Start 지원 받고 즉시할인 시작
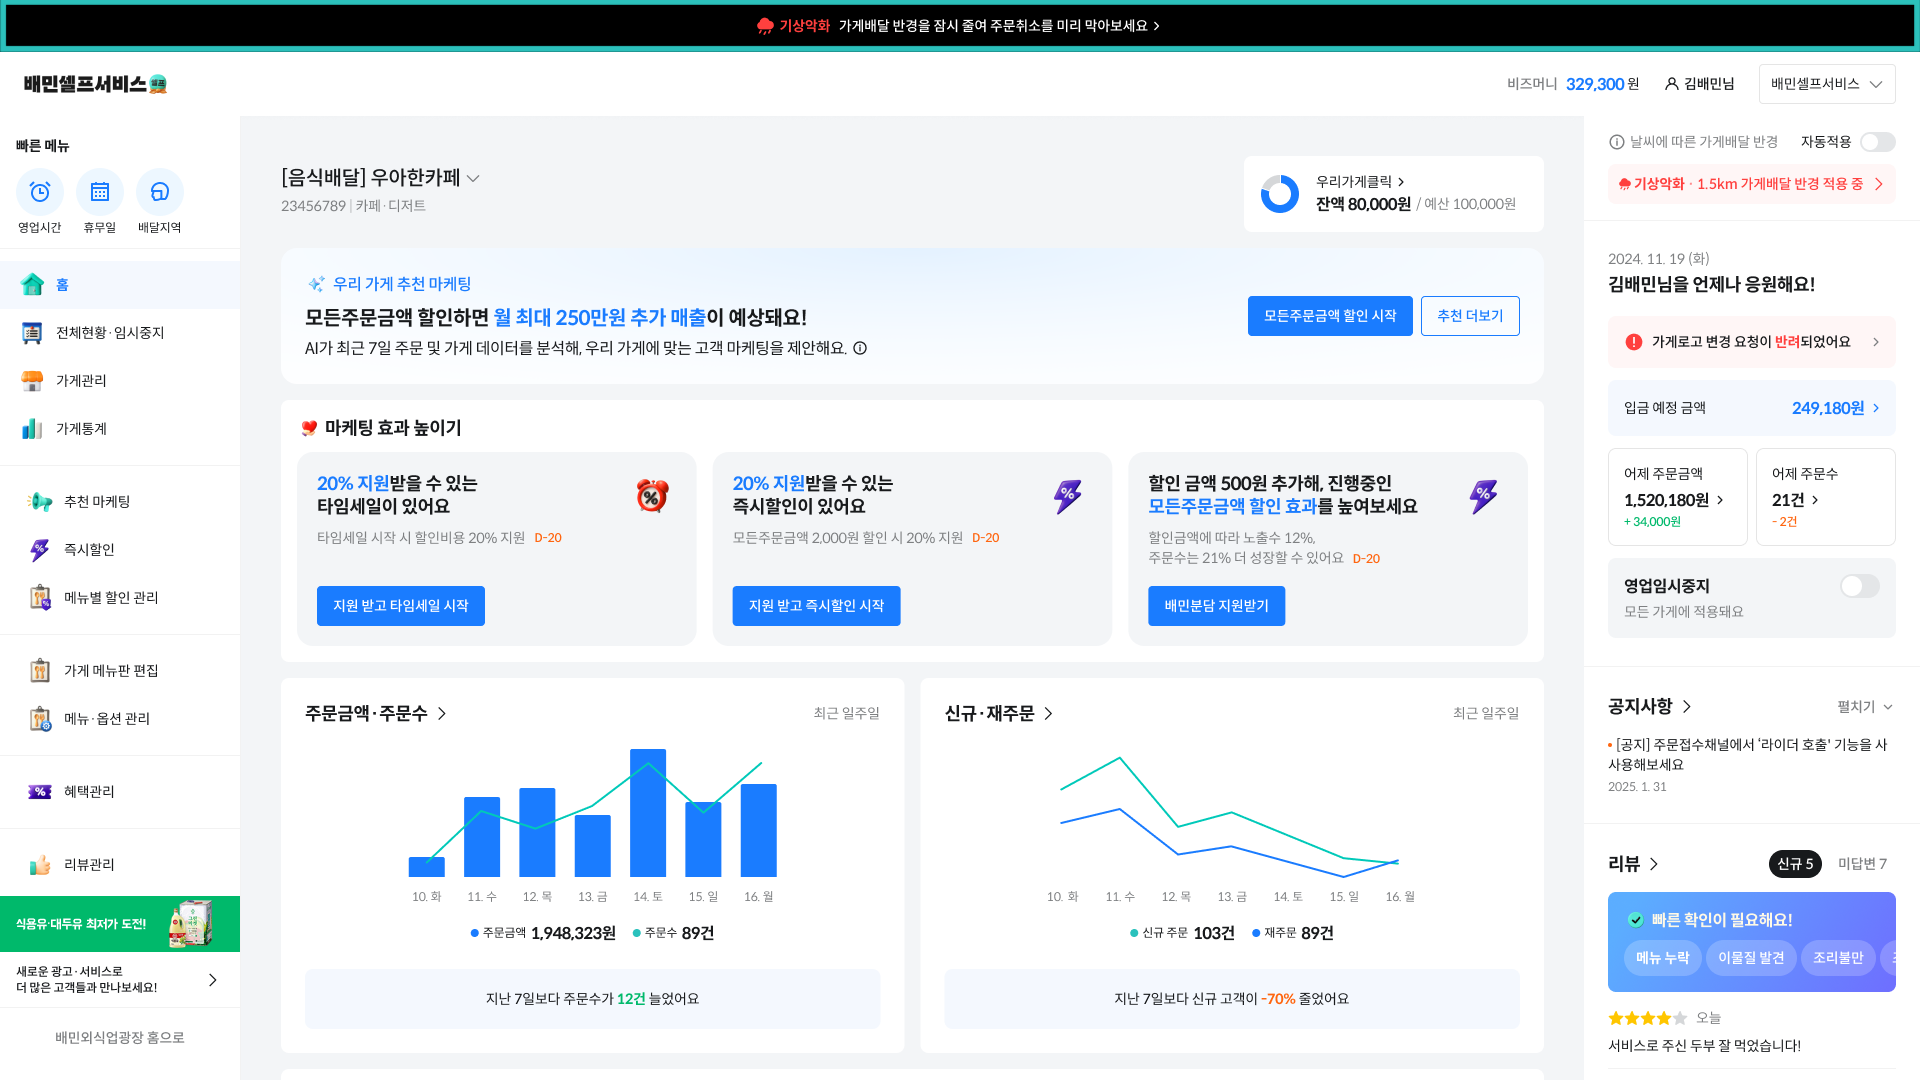 click(x=816, y=606)
